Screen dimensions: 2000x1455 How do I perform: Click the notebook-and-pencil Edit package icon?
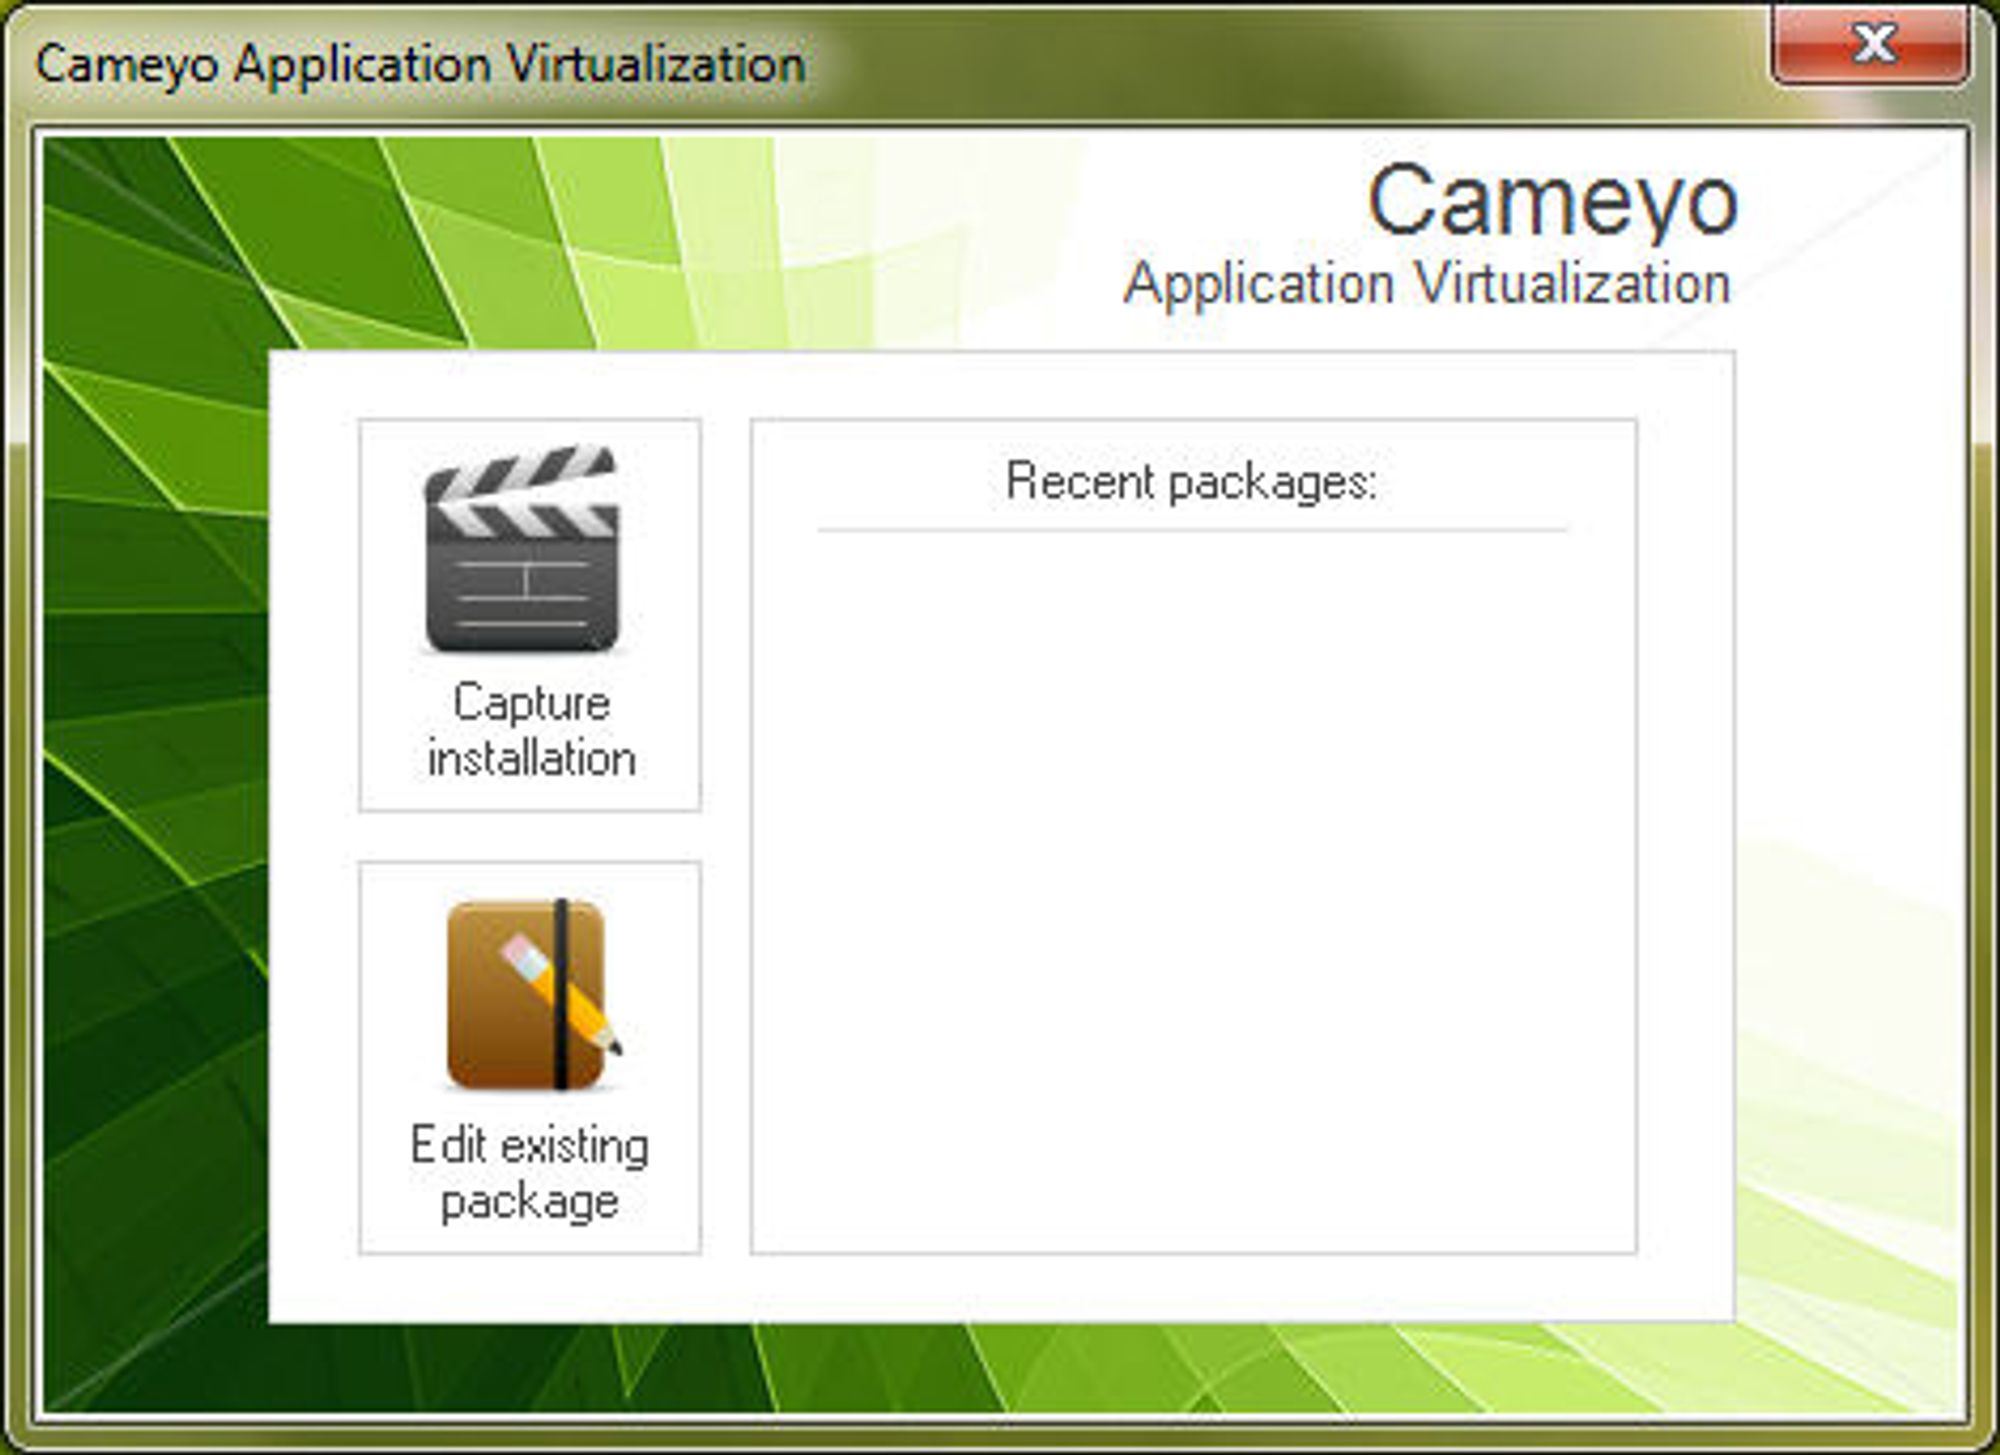point(532,995)
